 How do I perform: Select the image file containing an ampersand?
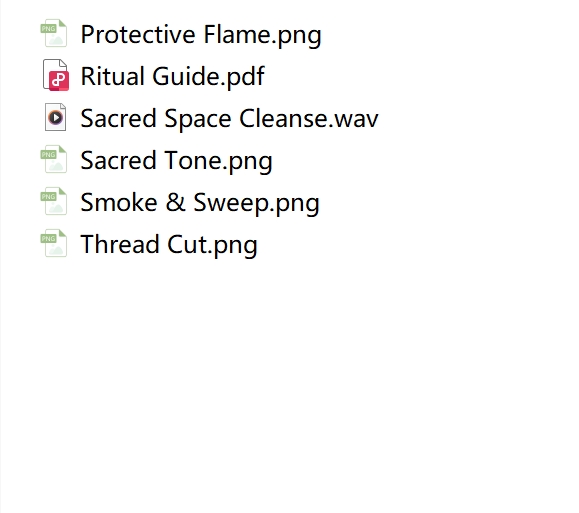coord(200,203)
